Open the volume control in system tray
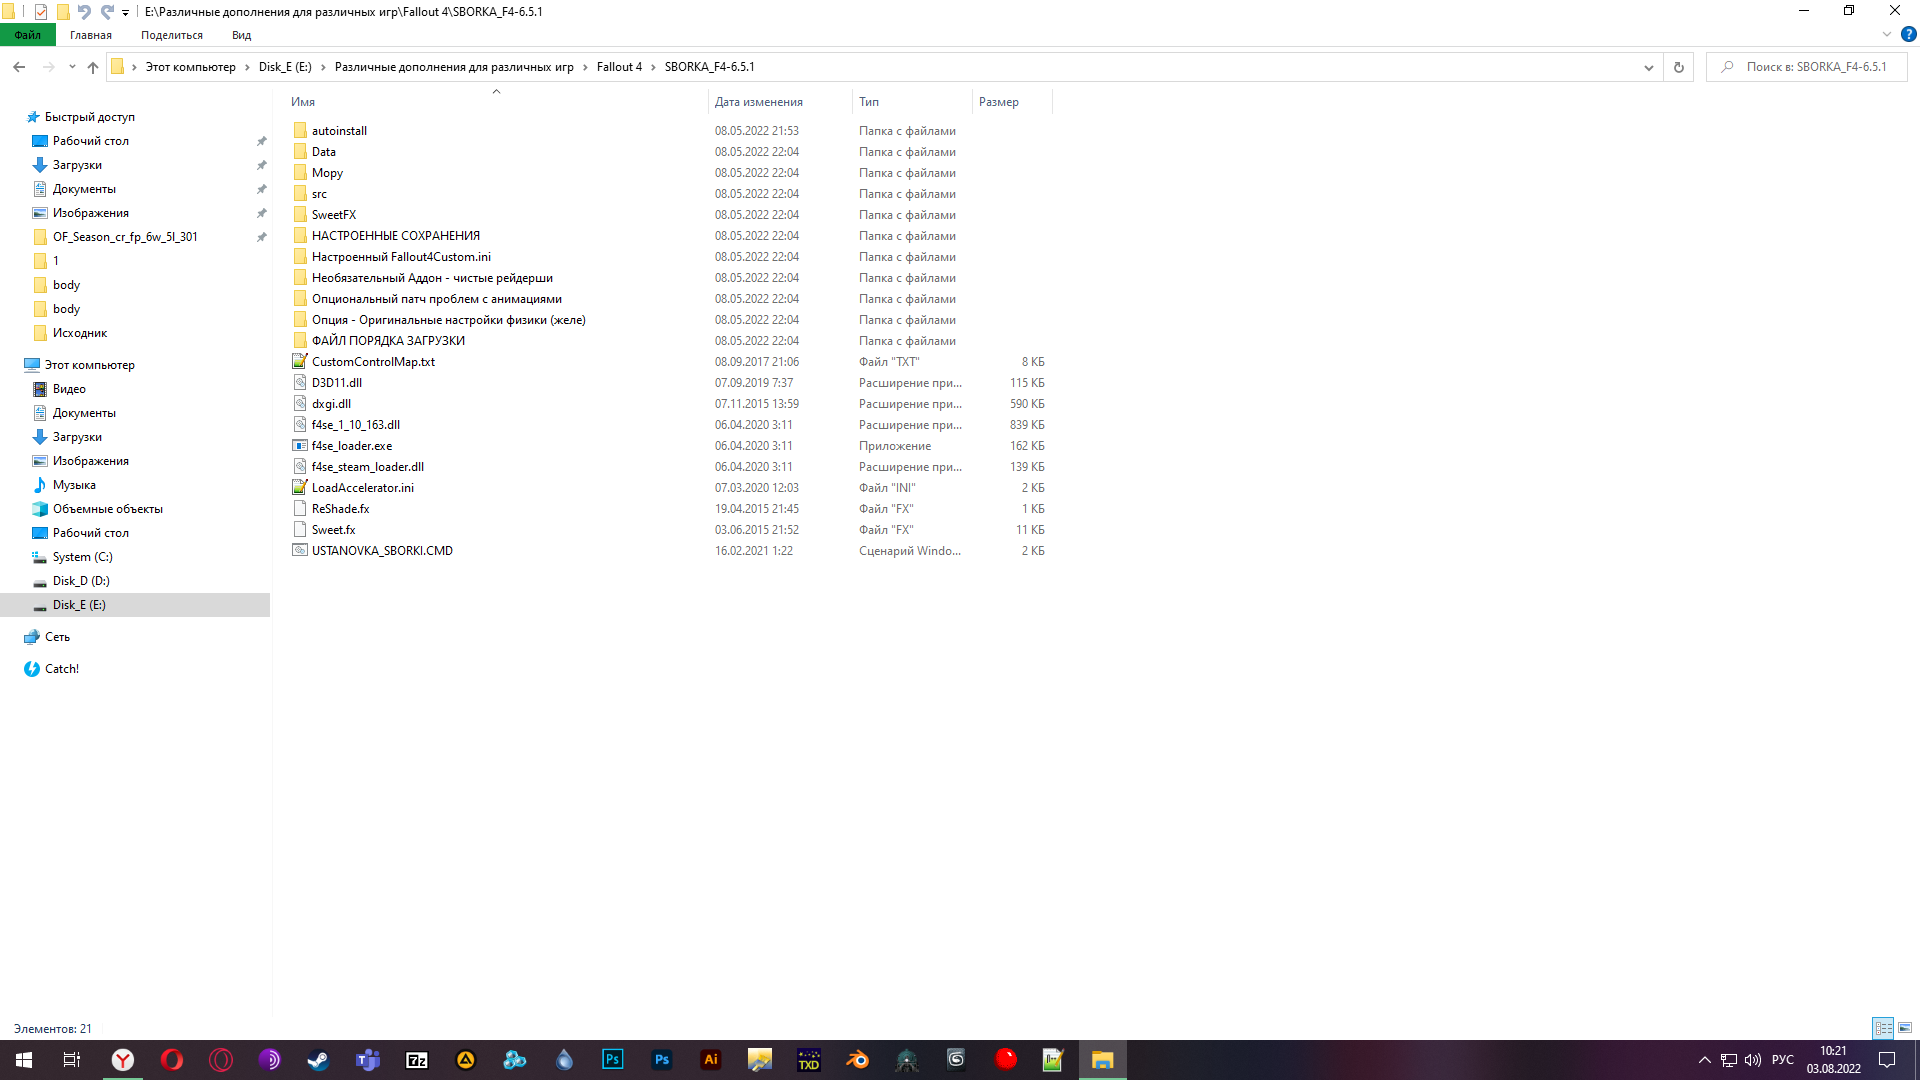 (x=1753, y=1060)
